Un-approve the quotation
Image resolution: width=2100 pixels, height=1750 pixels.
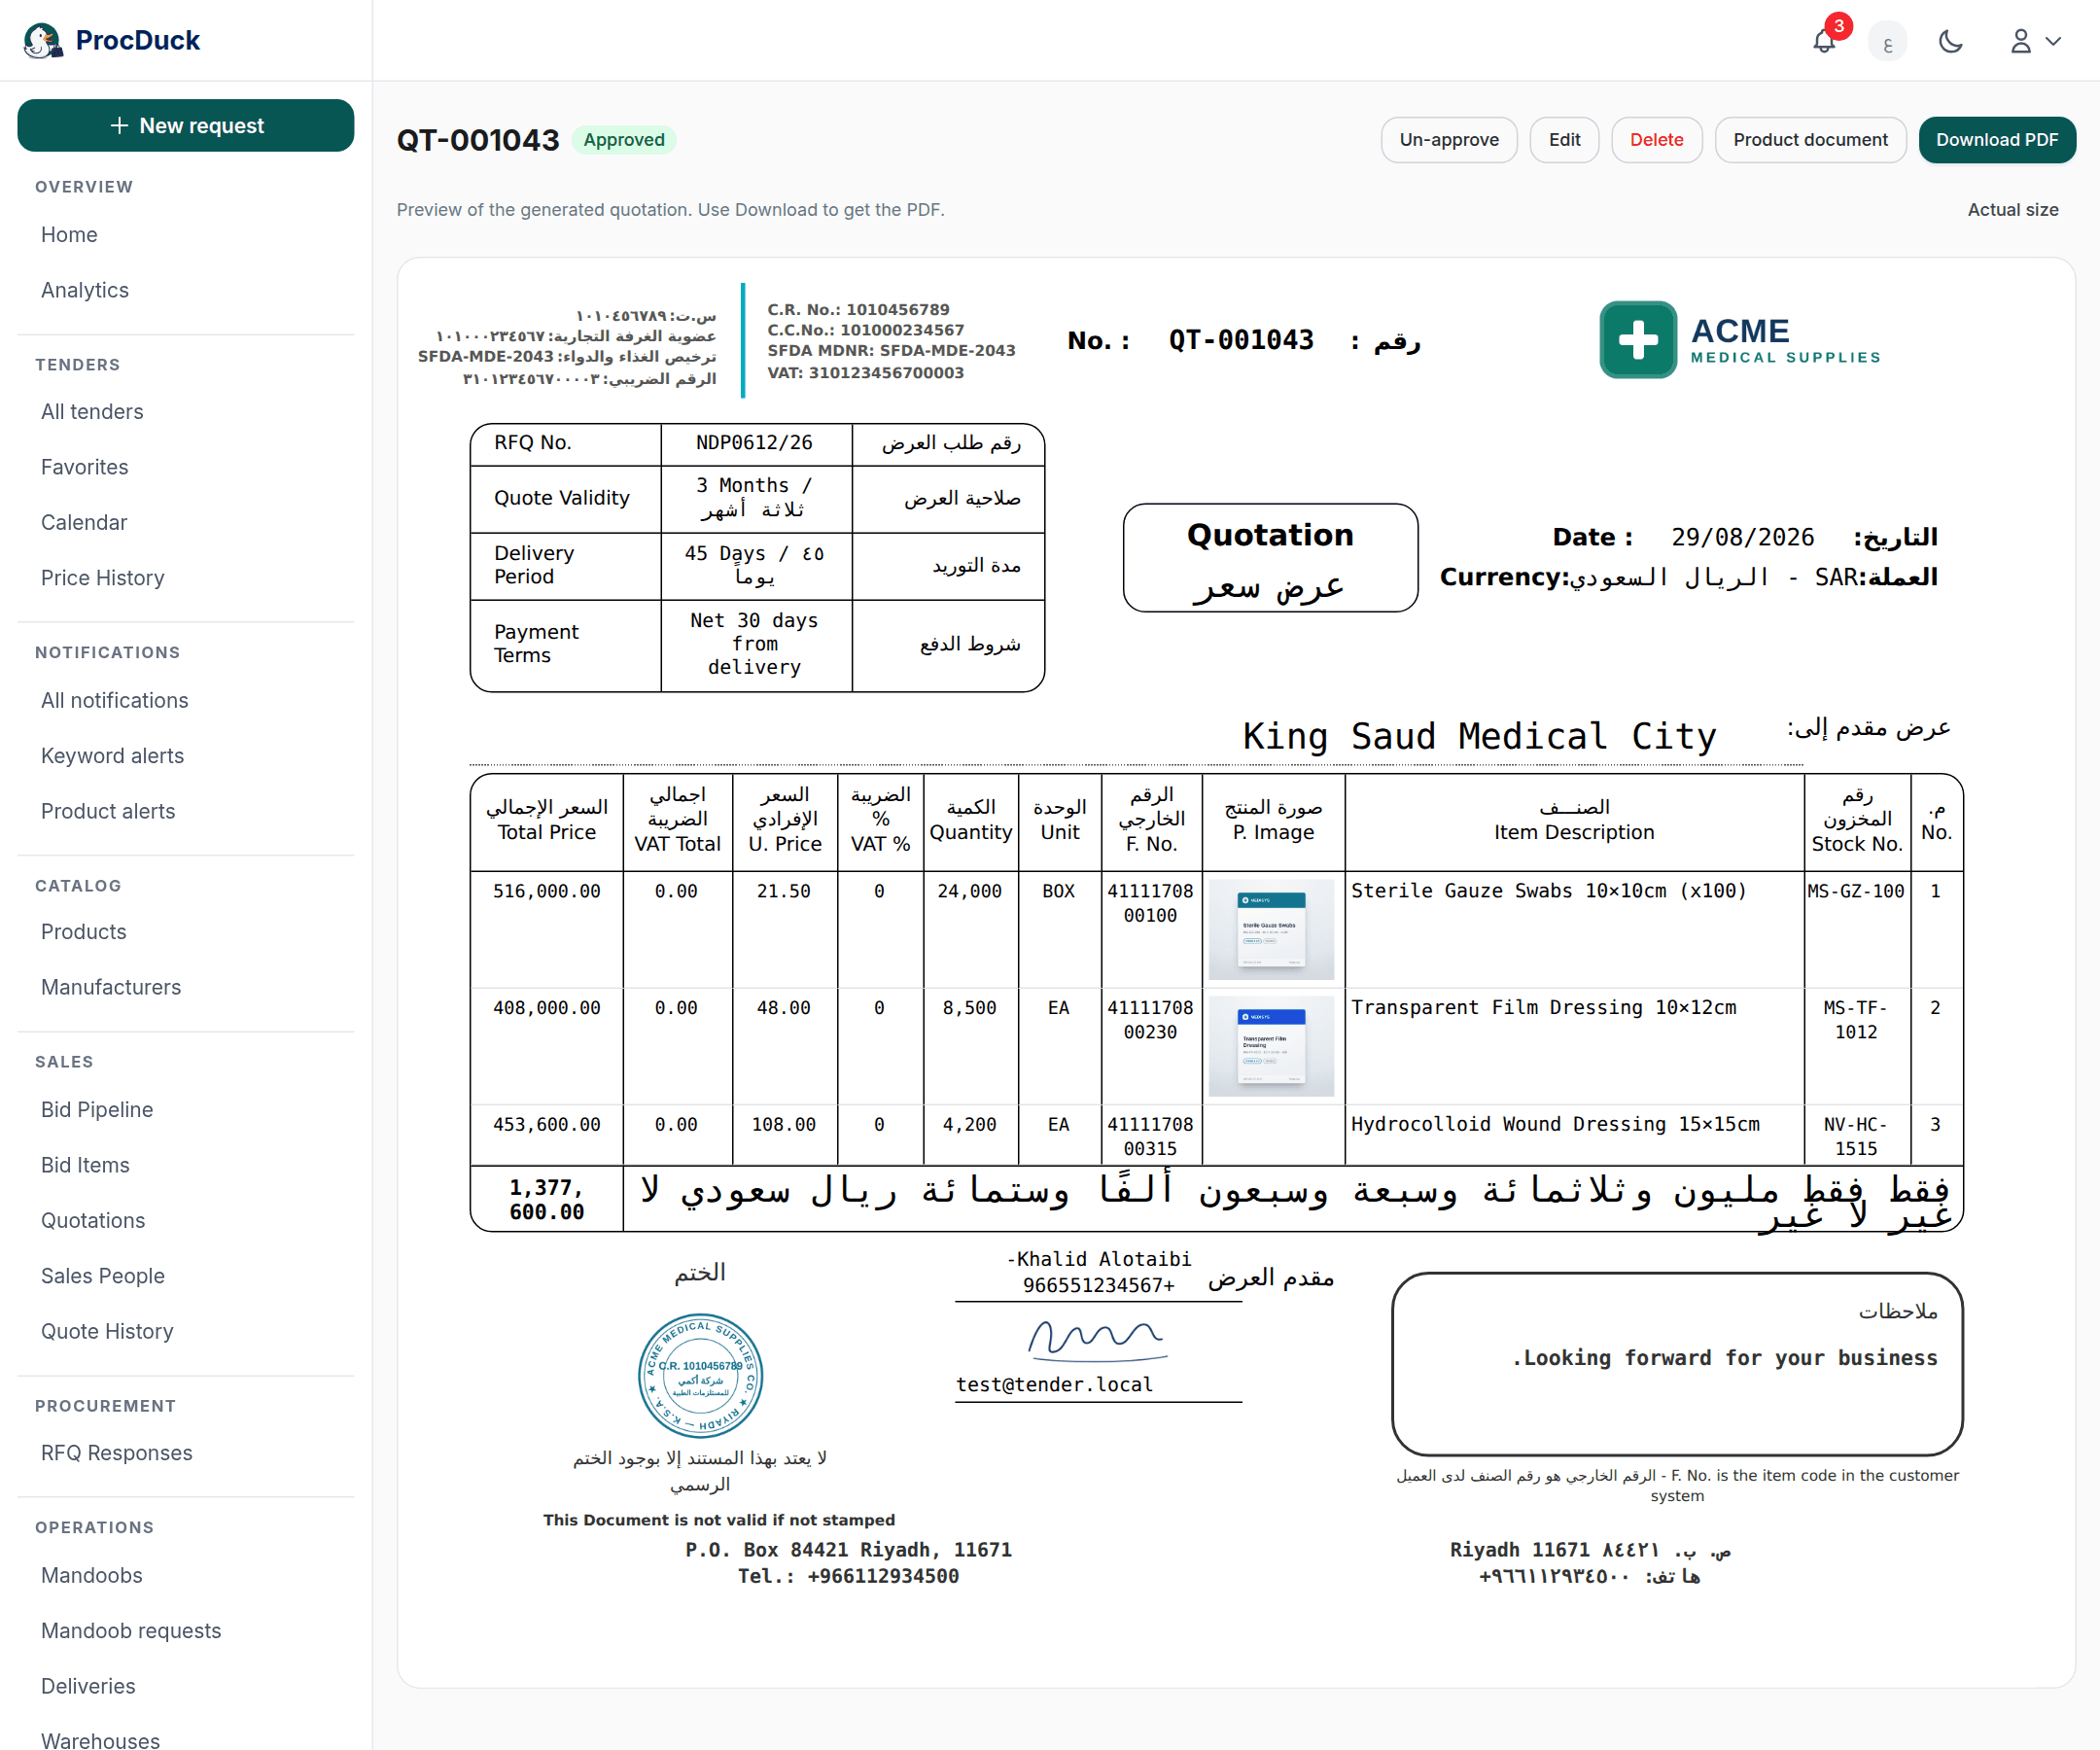click(1449, 140)
